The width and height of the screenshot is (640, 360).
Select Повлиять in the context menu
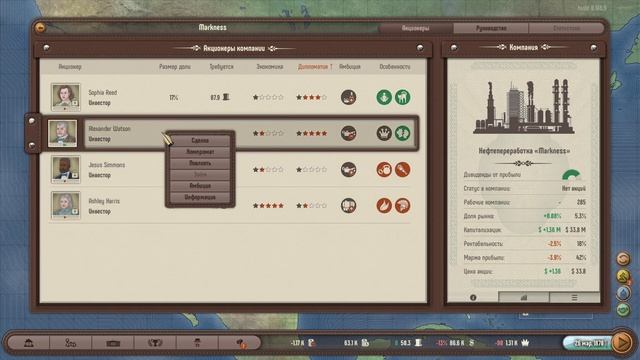[x=200, y=163]
